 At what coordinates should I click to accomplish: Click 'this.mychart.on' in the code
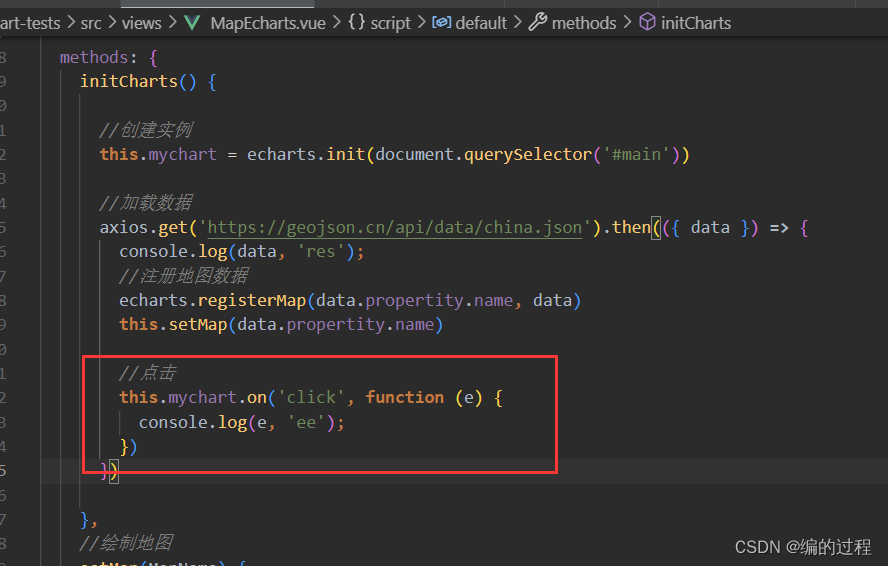pos(193,397)
